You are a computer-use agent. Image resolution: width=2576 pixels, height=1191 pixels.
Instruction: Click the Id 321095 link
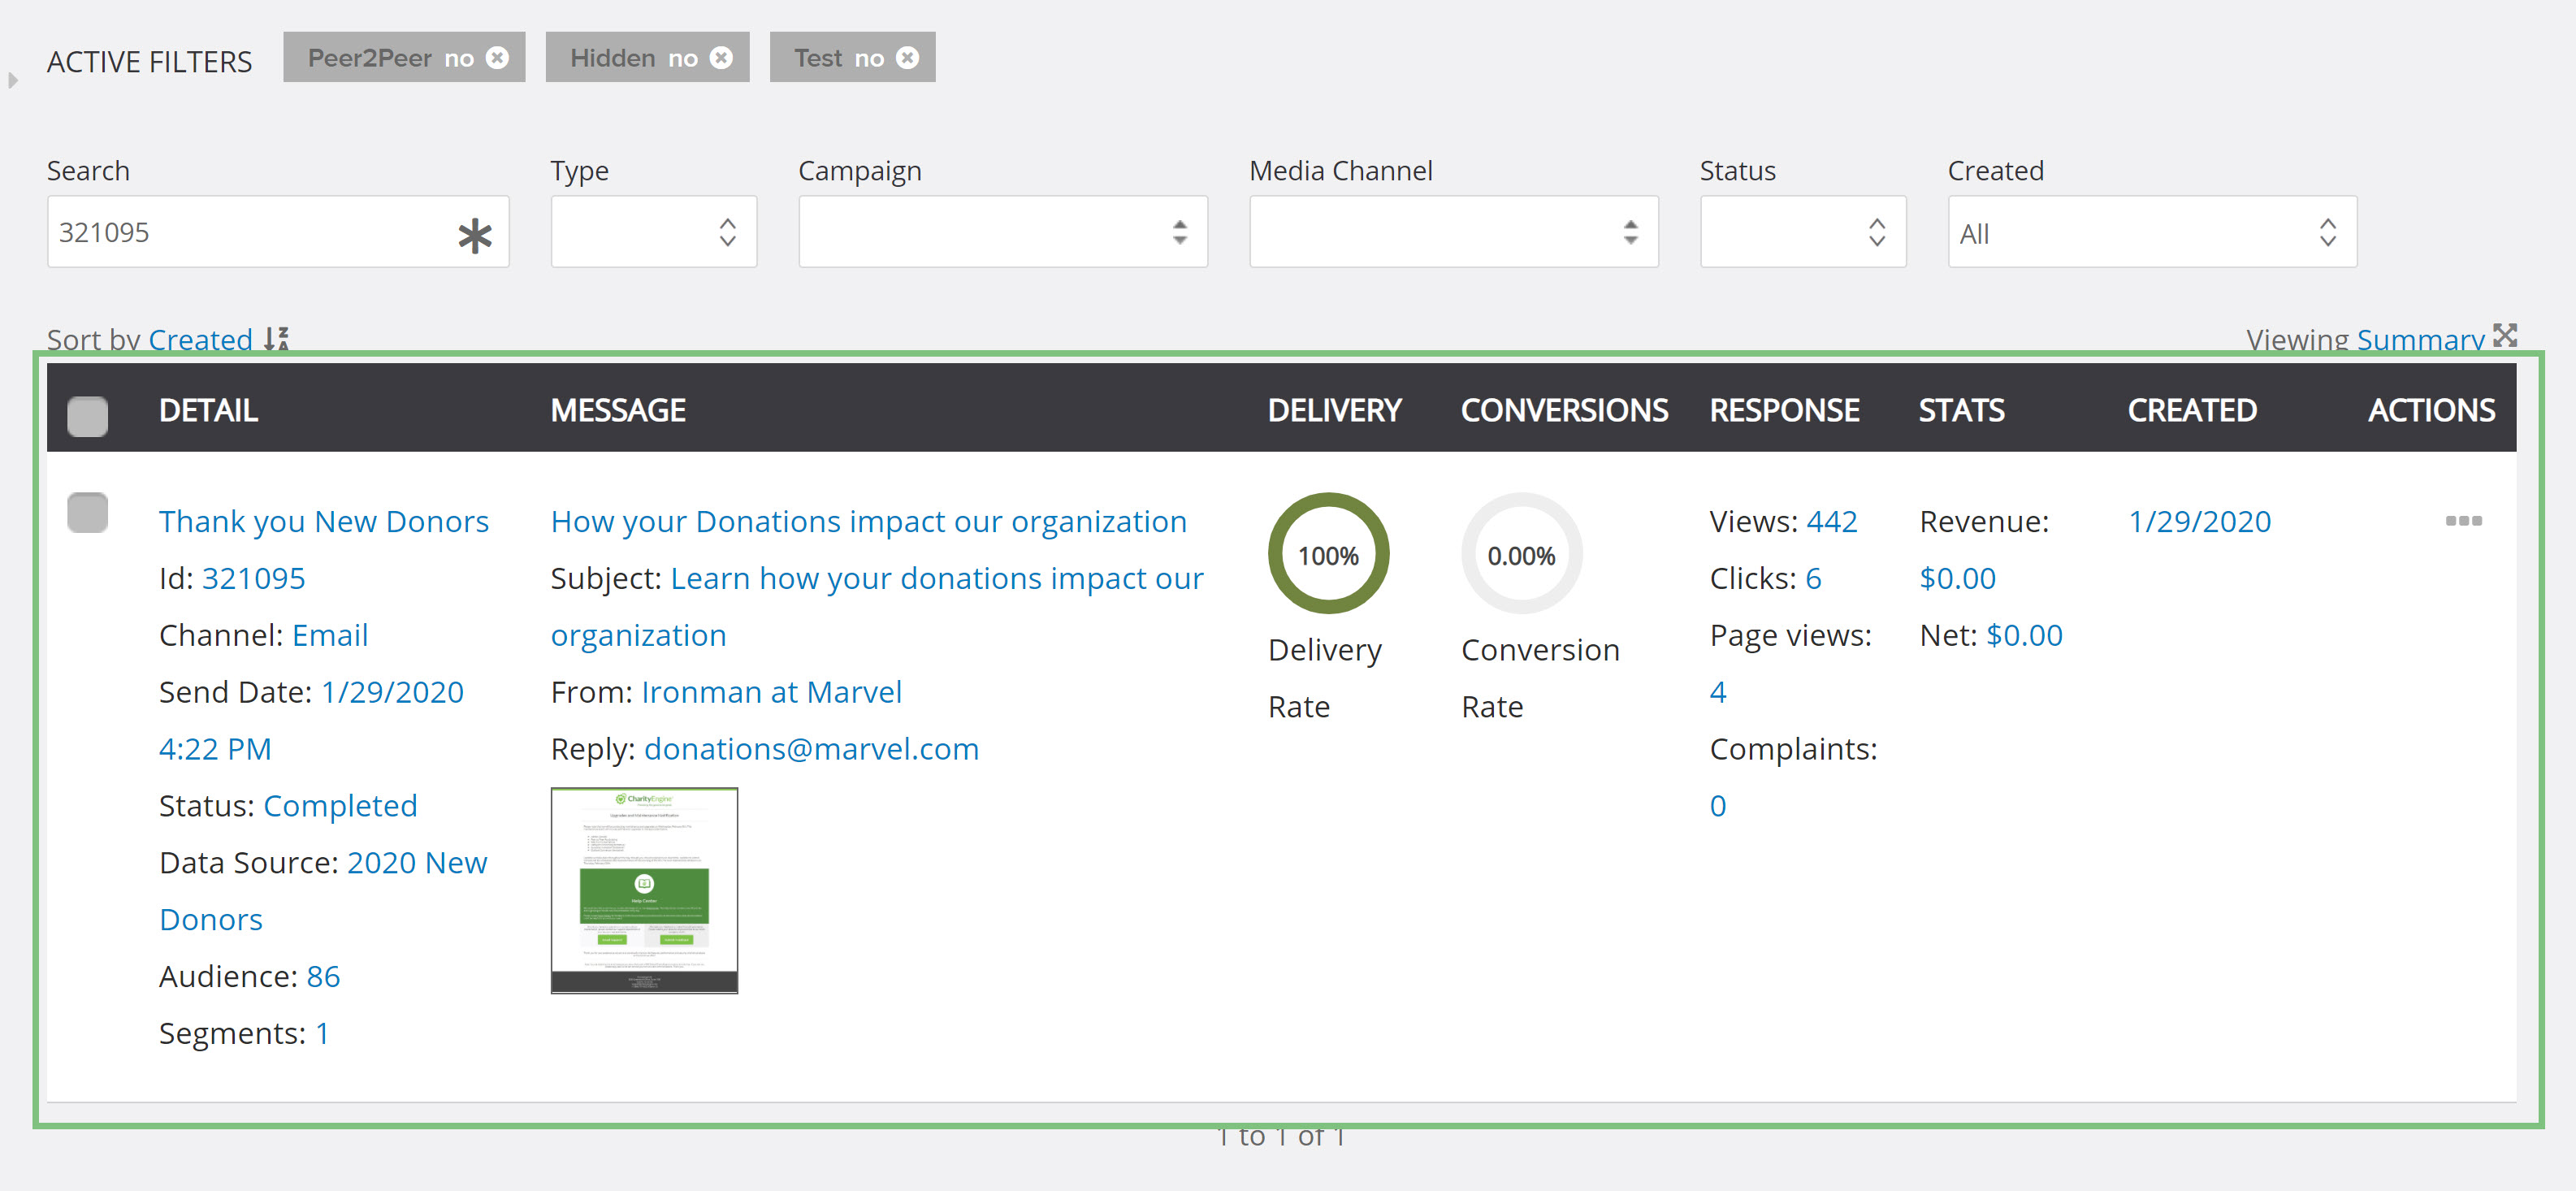point(254,578)
